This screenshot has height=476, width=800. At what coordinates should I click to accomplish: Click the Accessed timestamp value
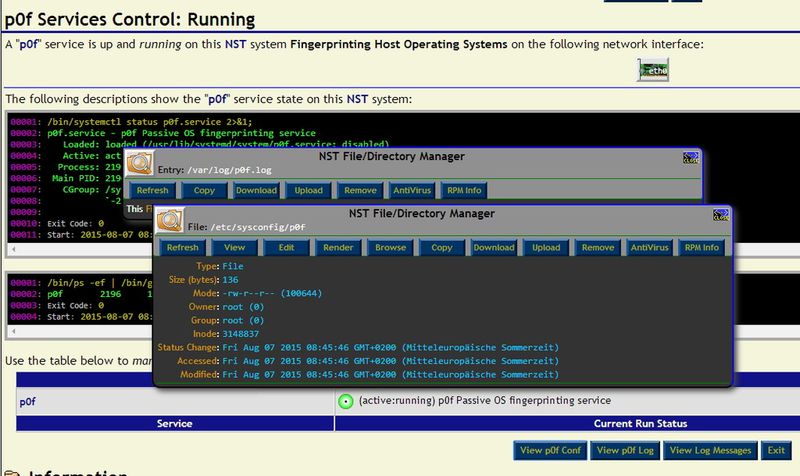pyautogui.click(x=390, y=361)
